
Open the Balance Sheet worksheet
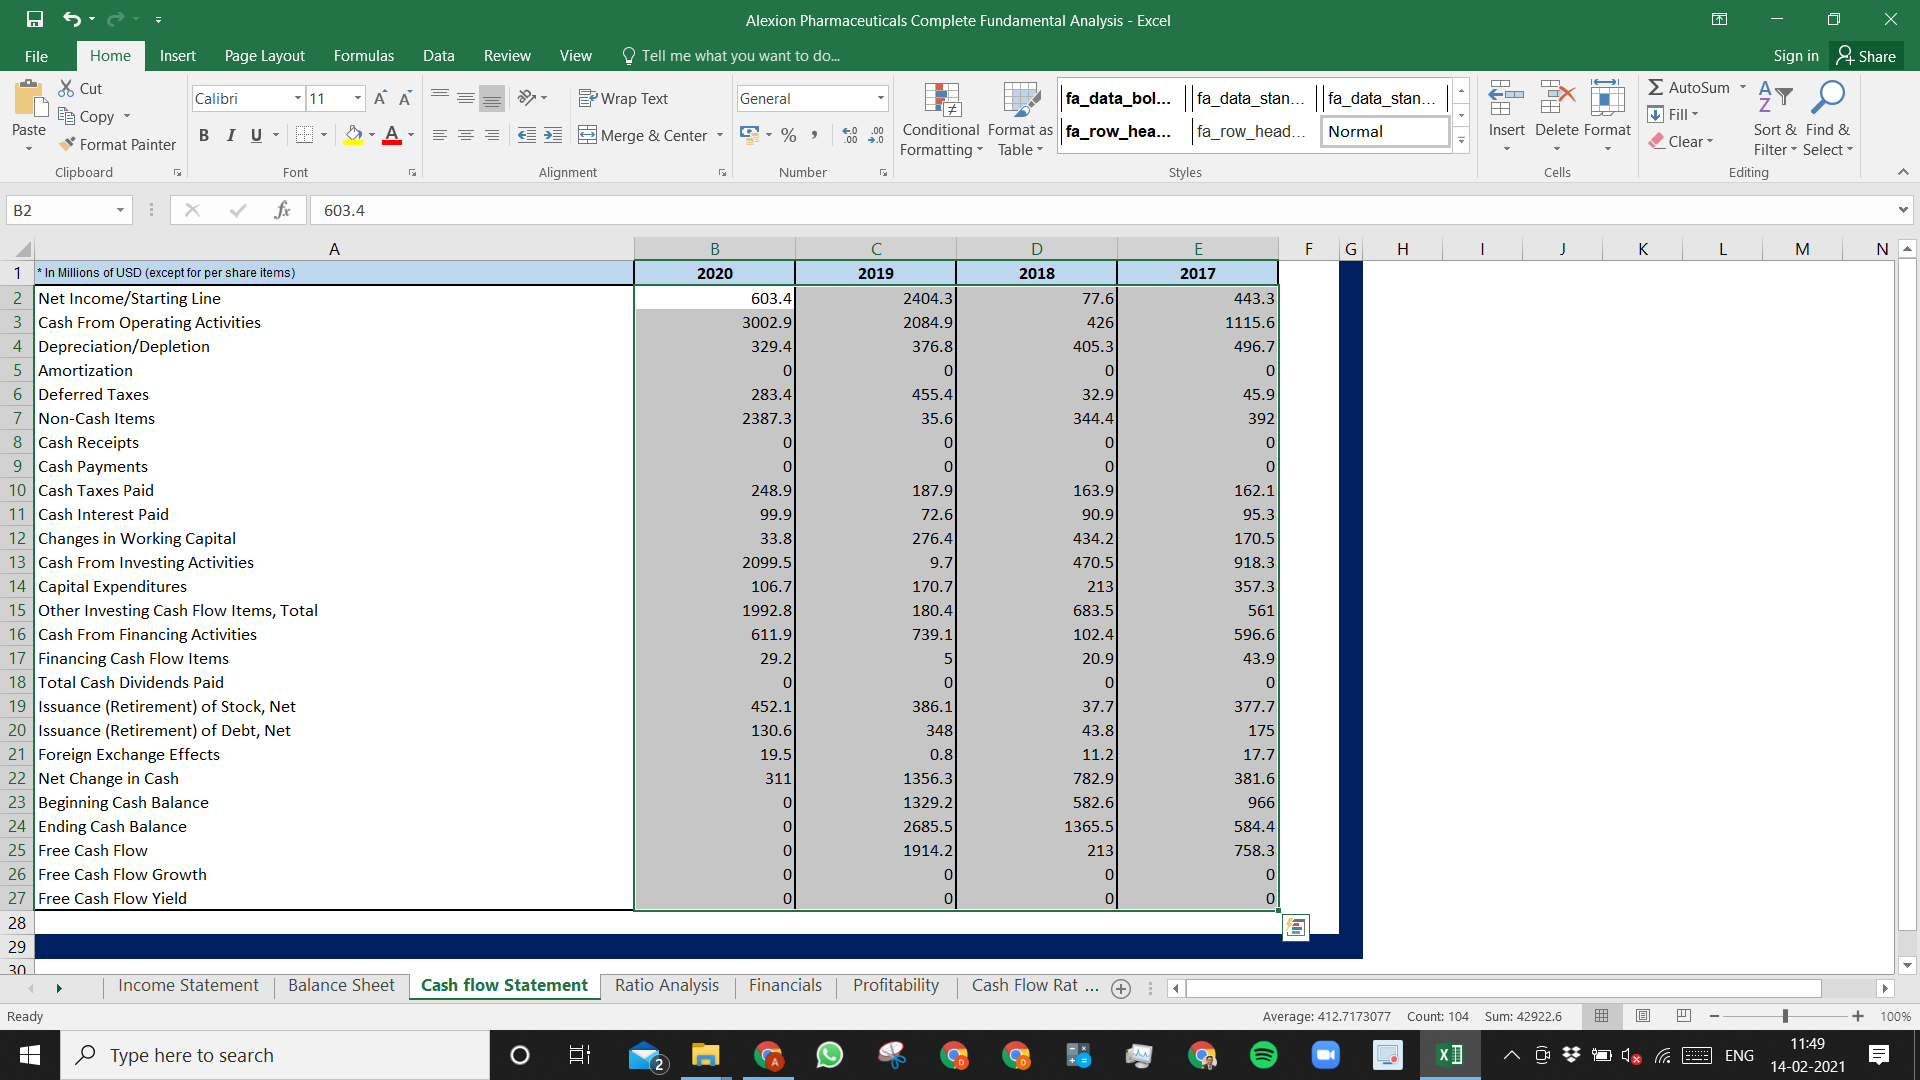341,986
